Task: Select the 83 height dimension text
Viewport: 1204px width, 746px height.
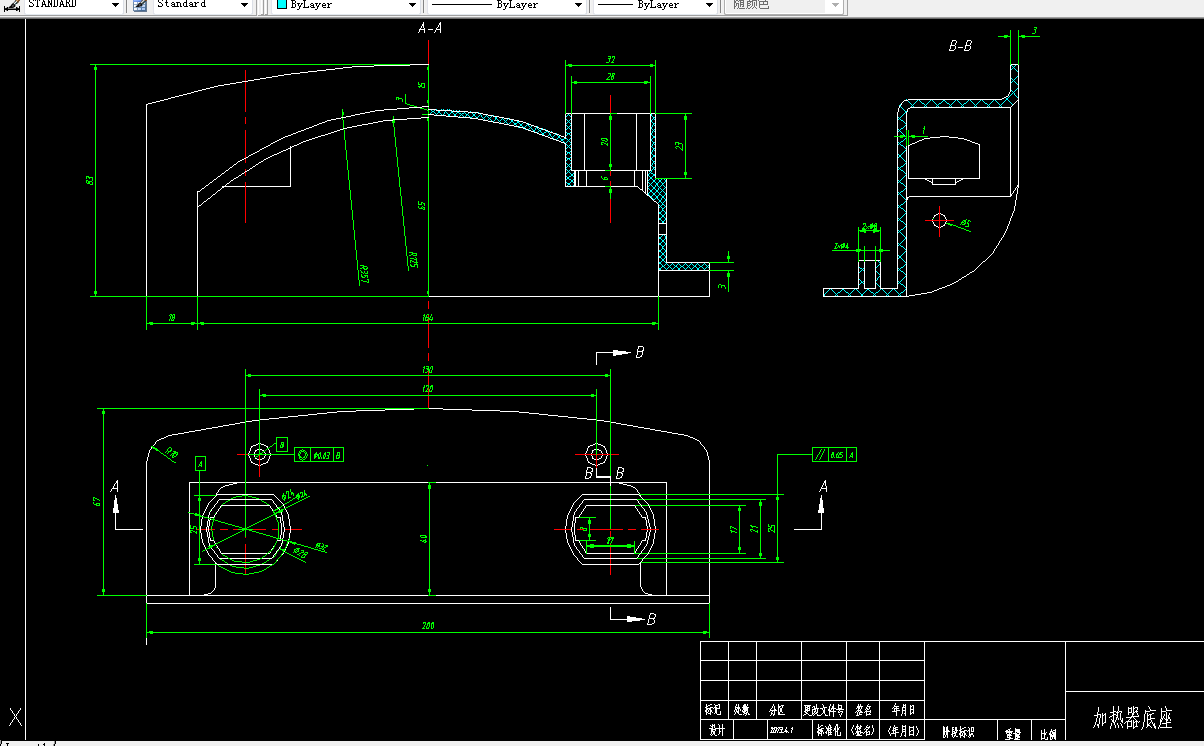Action: pyautogui.click(x=90, y=180)
